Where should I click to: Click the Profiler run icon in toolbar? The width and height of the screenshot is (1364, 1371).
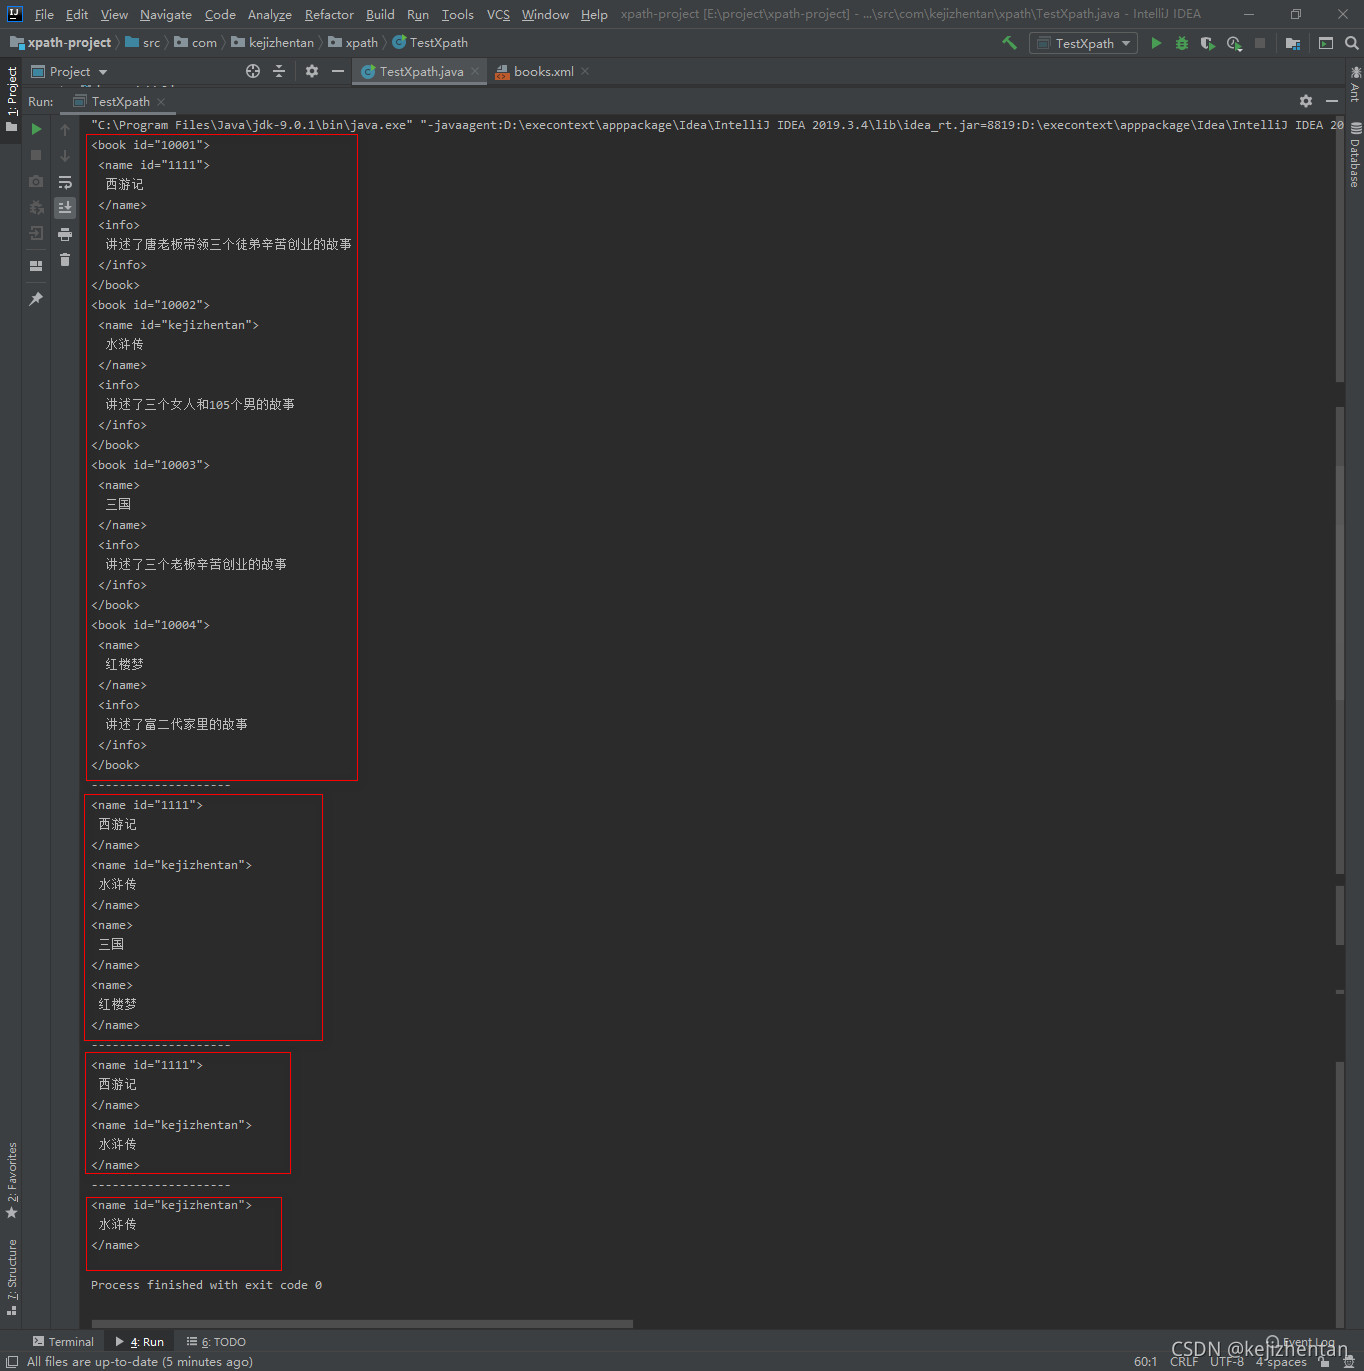tap(1235, 43)
